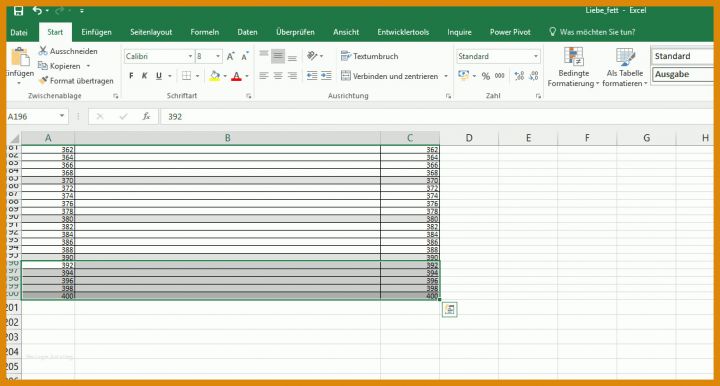Switch to the Formeln tab
The width and height of the screenshot is (720, 386).
point(205,32)
